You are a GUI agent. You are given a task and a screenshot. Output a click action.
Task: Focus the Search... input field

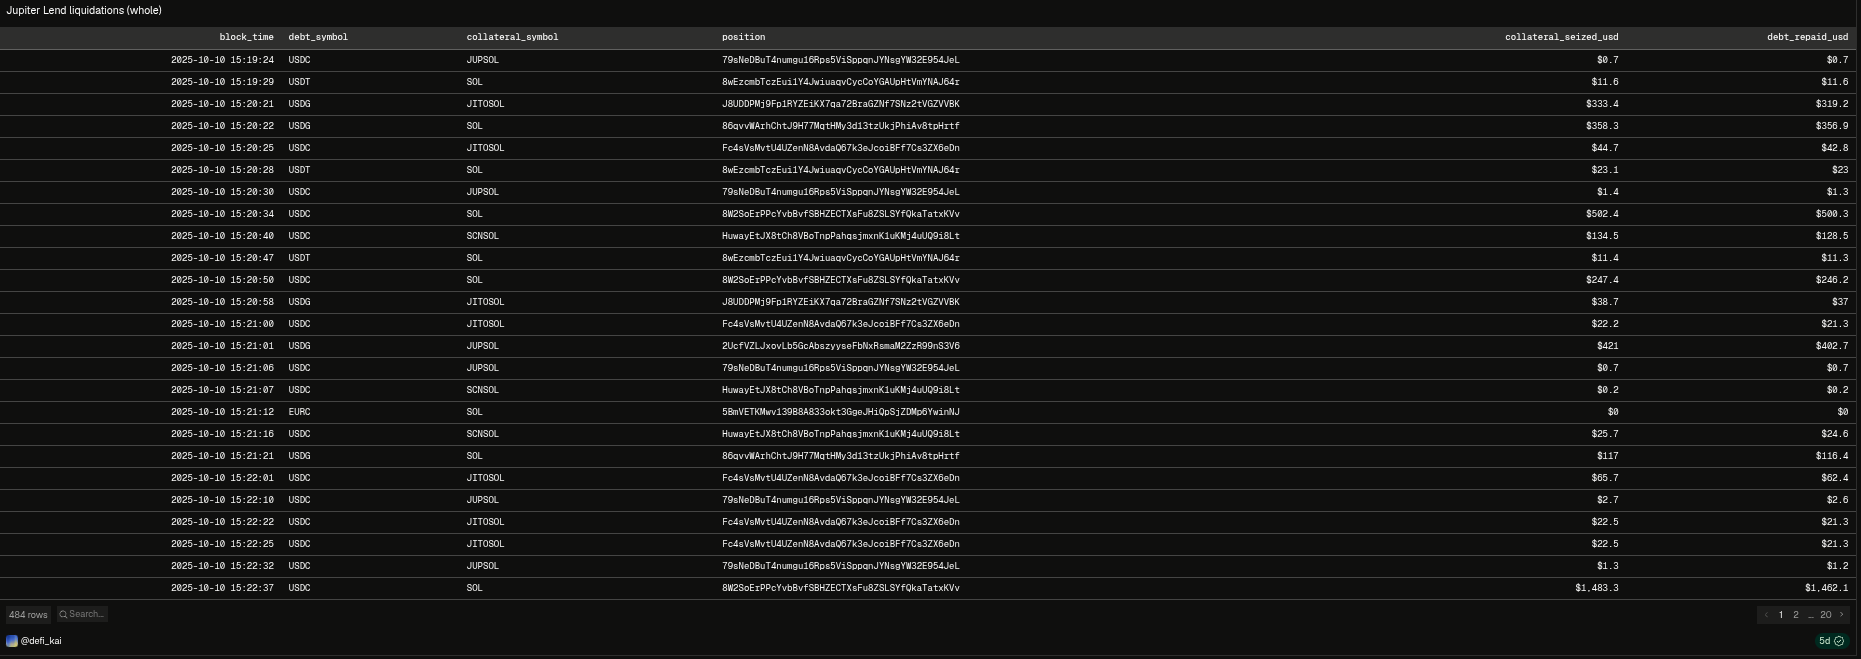coord(82,614)
